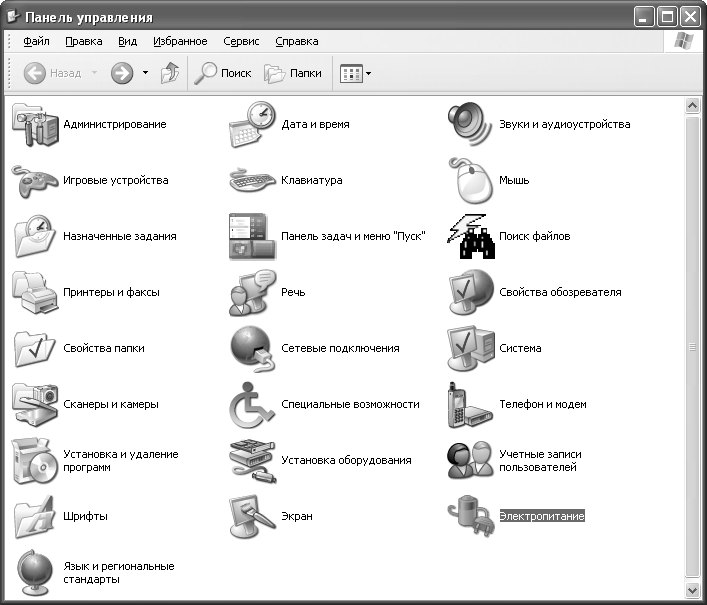The image size is (707, 605).
Task: Click the Назад back button
Action: (x=52, y=73)
